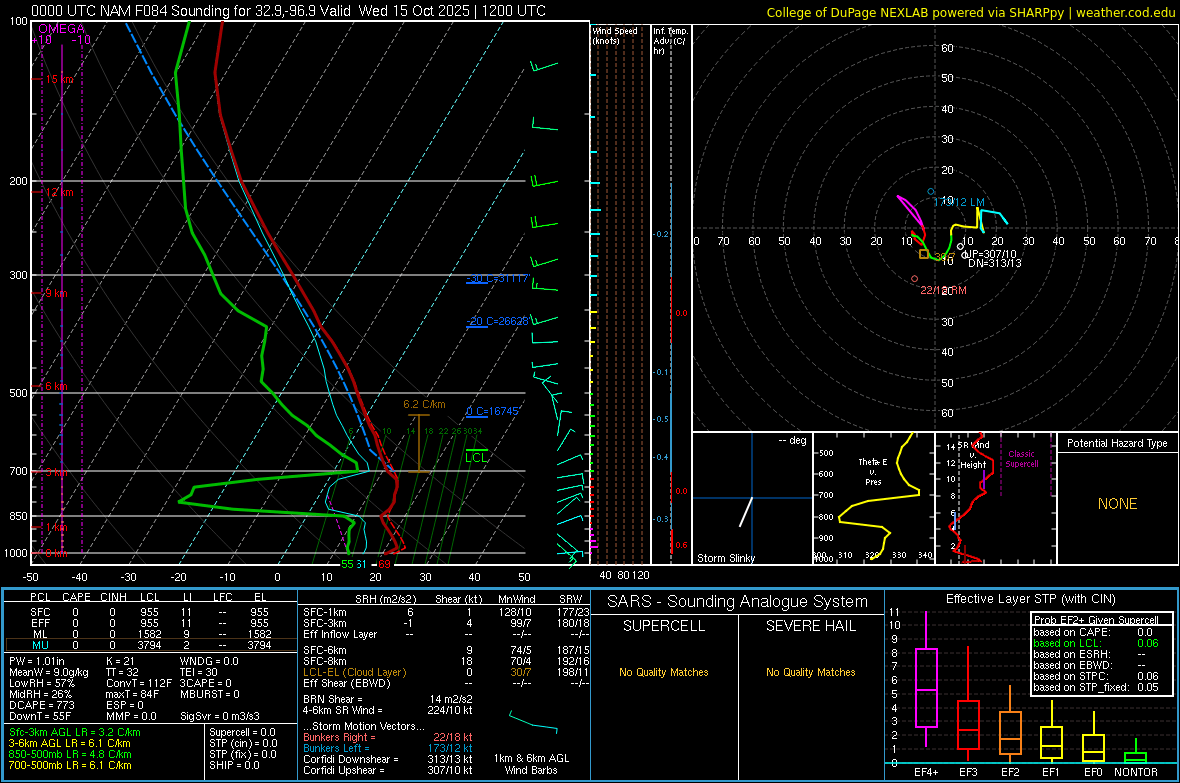Click the SigSvr = 0 m3/s3 value
The height and width of the screenshot is (783, 1180).
(x=220, y=716)
